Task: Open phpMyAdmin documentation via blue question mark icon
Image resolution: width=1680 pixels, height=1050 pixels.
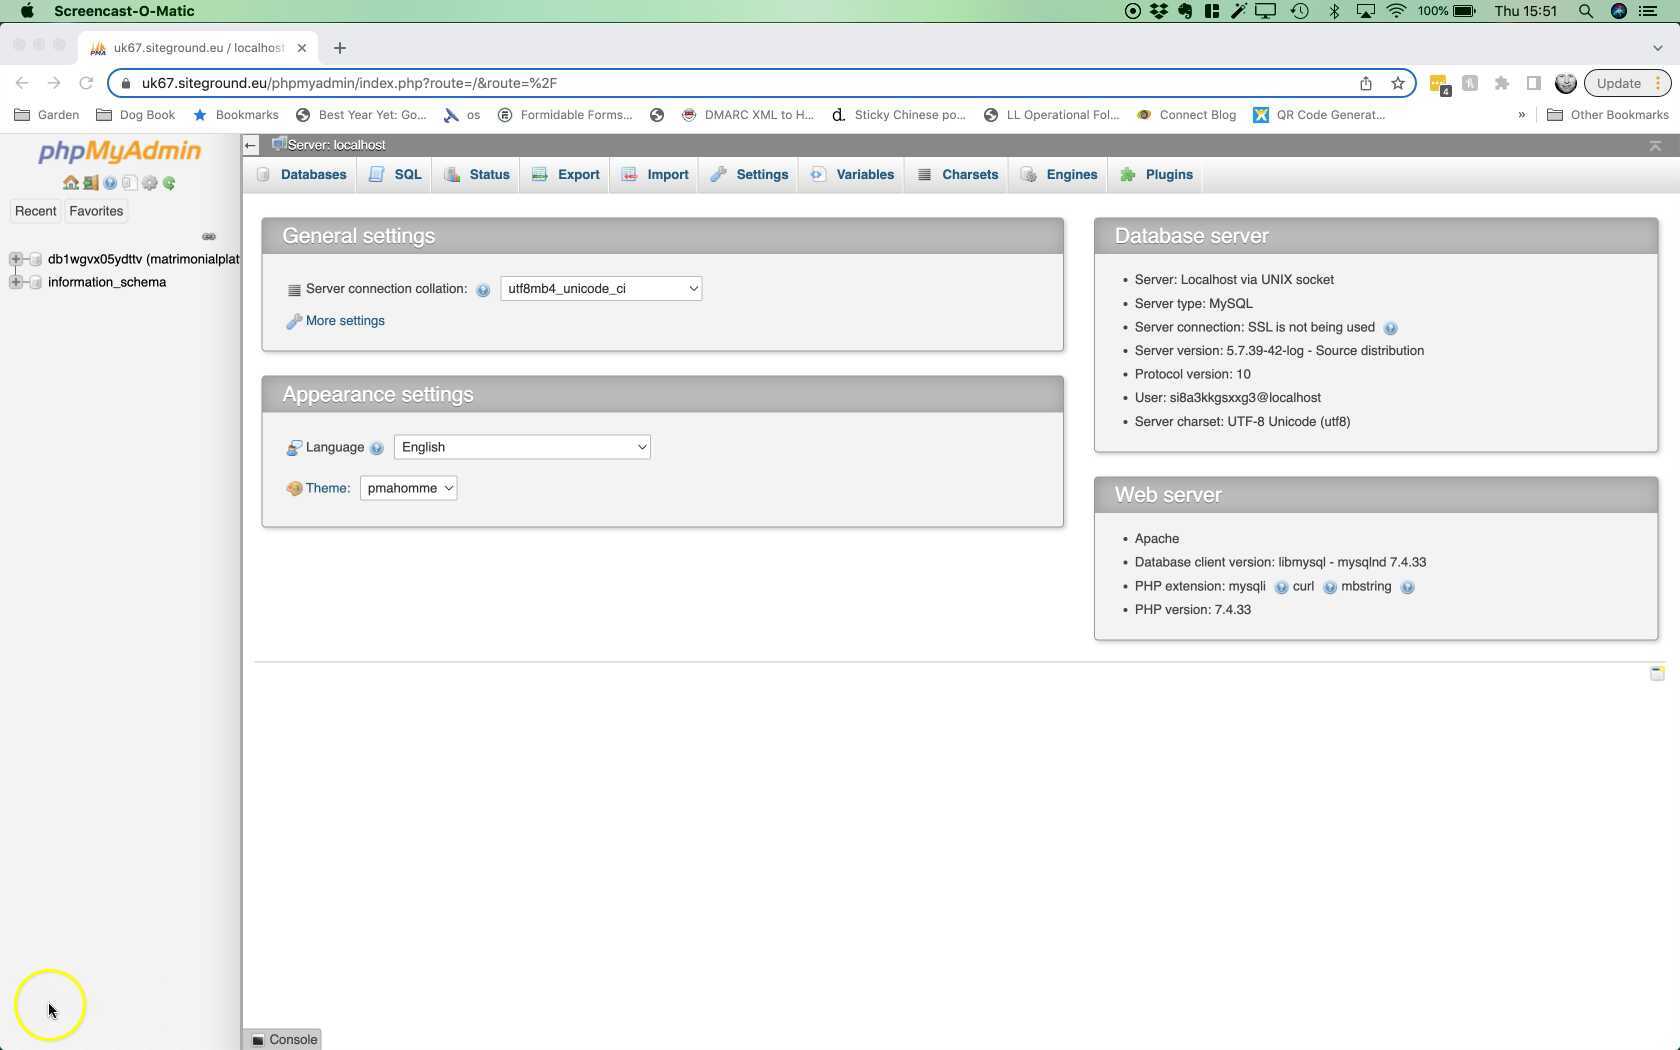Action: 110,183
